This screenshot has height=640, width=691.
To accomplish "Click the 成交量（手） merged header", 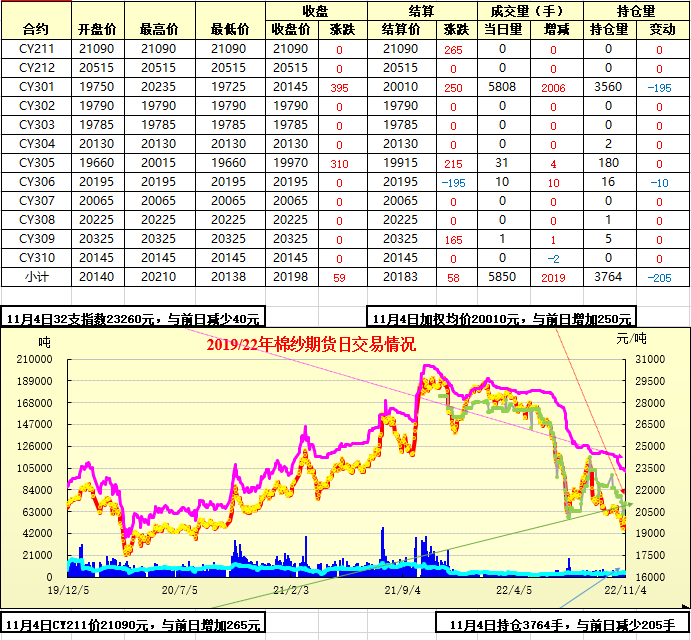I will 526,10.
